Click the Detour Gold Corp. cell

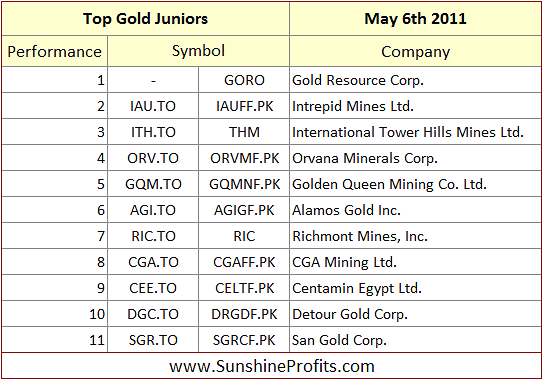coord(415,314)
